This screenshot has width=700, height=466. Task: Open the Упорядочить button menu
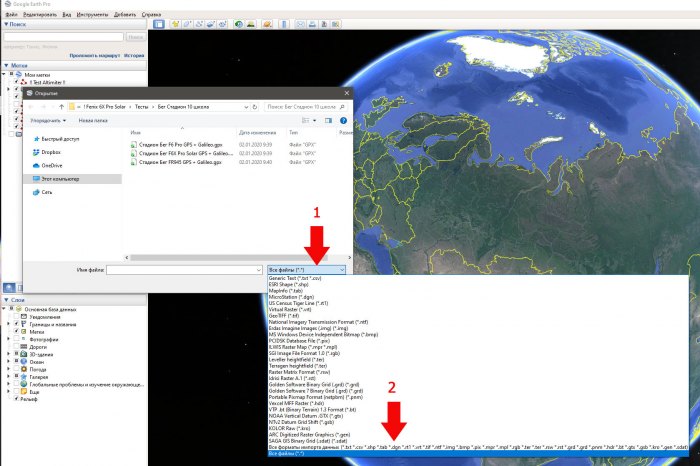(x=48, y=121)
